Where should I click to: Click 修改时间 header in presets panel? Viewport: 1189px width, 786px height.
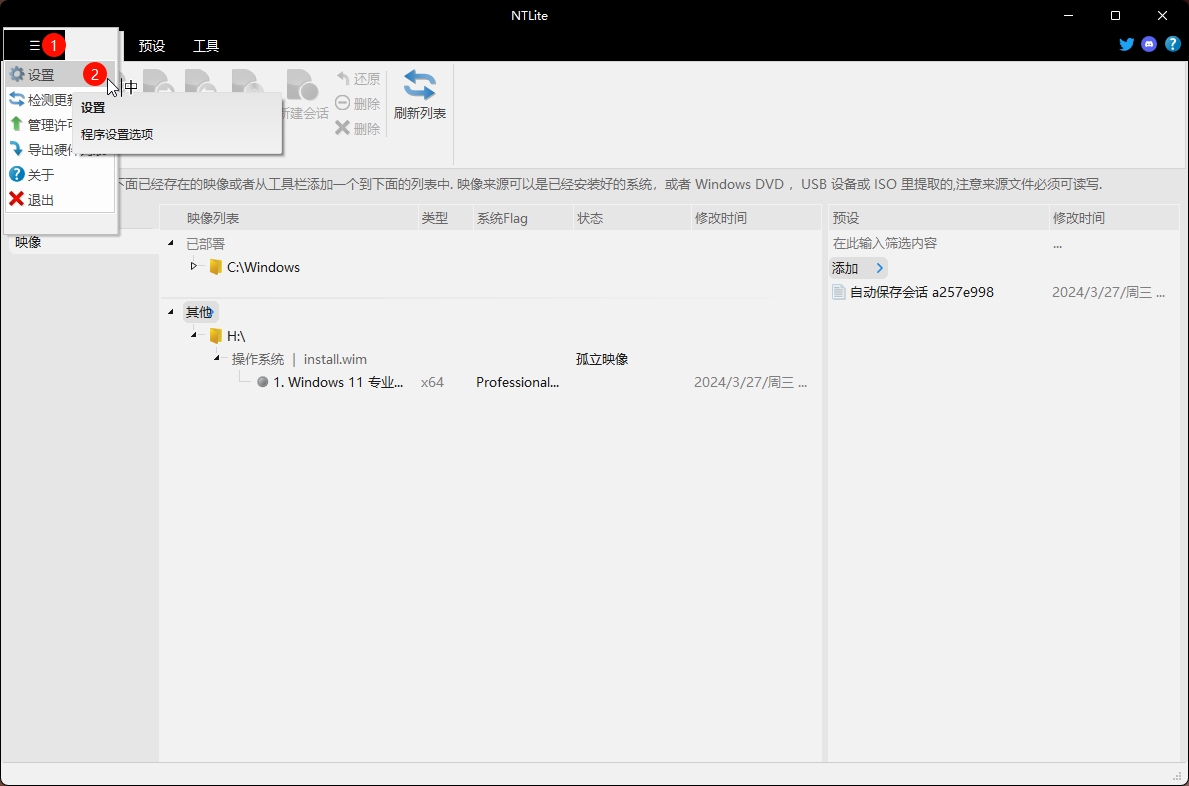[1115, 218]
